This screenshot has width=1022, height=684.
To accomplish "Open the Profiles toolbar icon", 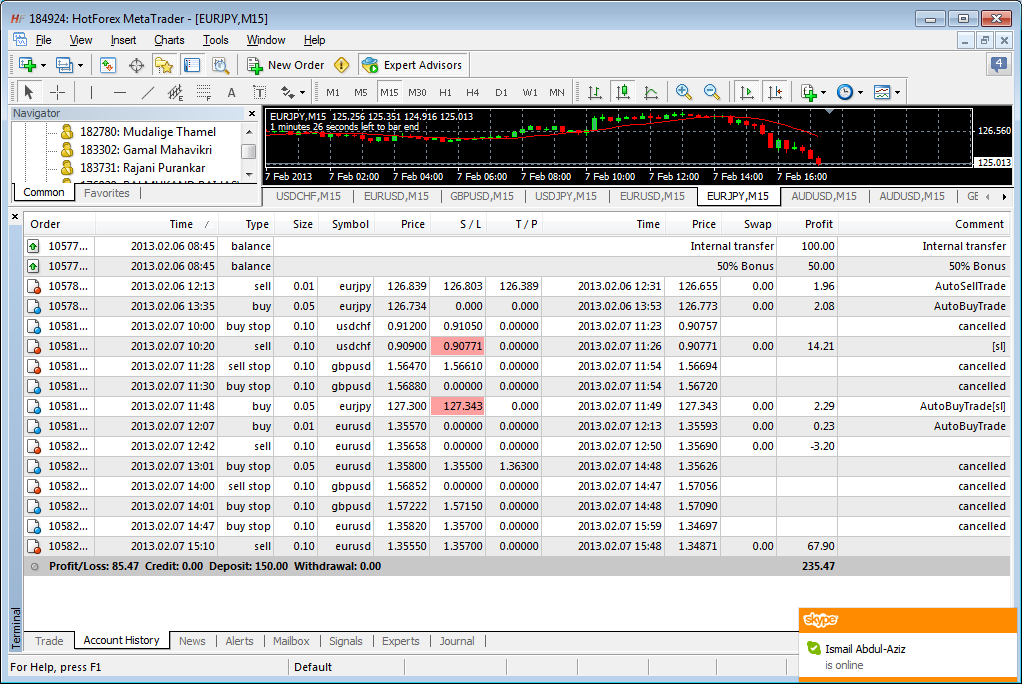I will pos(64,65).
